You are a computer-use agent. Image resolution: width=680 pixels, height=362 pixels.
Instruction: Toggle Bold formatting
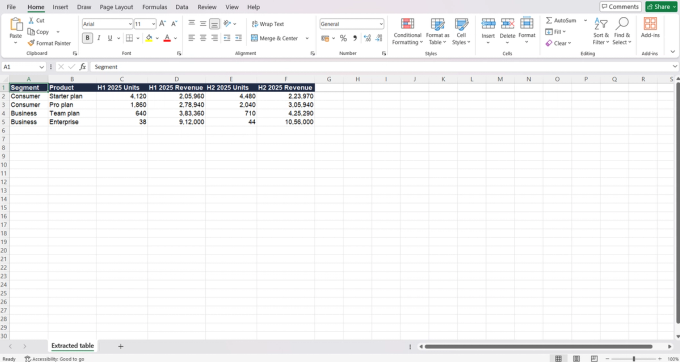tap(88, 38)
